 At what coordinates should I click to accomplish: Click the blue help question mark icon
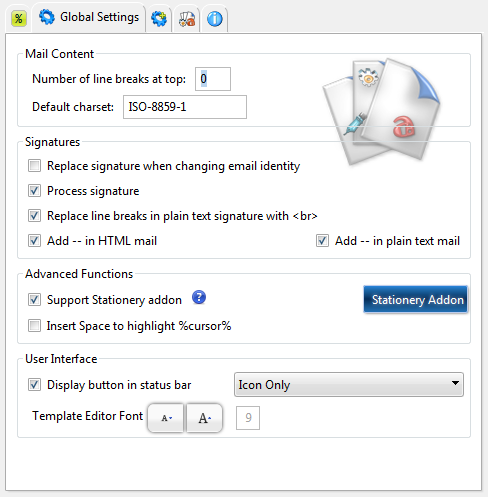tap(199, 297)
